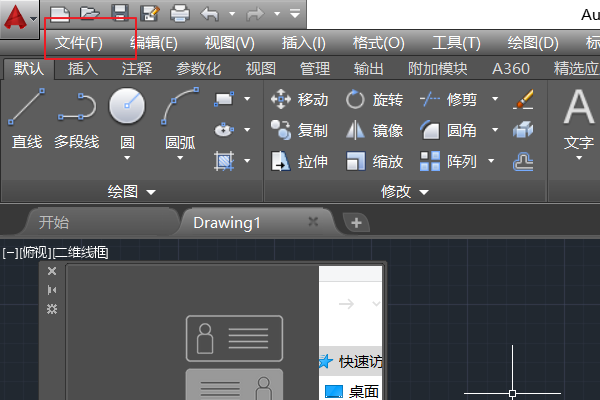Expand the redo history dropdown arrow

click(277, 14)
